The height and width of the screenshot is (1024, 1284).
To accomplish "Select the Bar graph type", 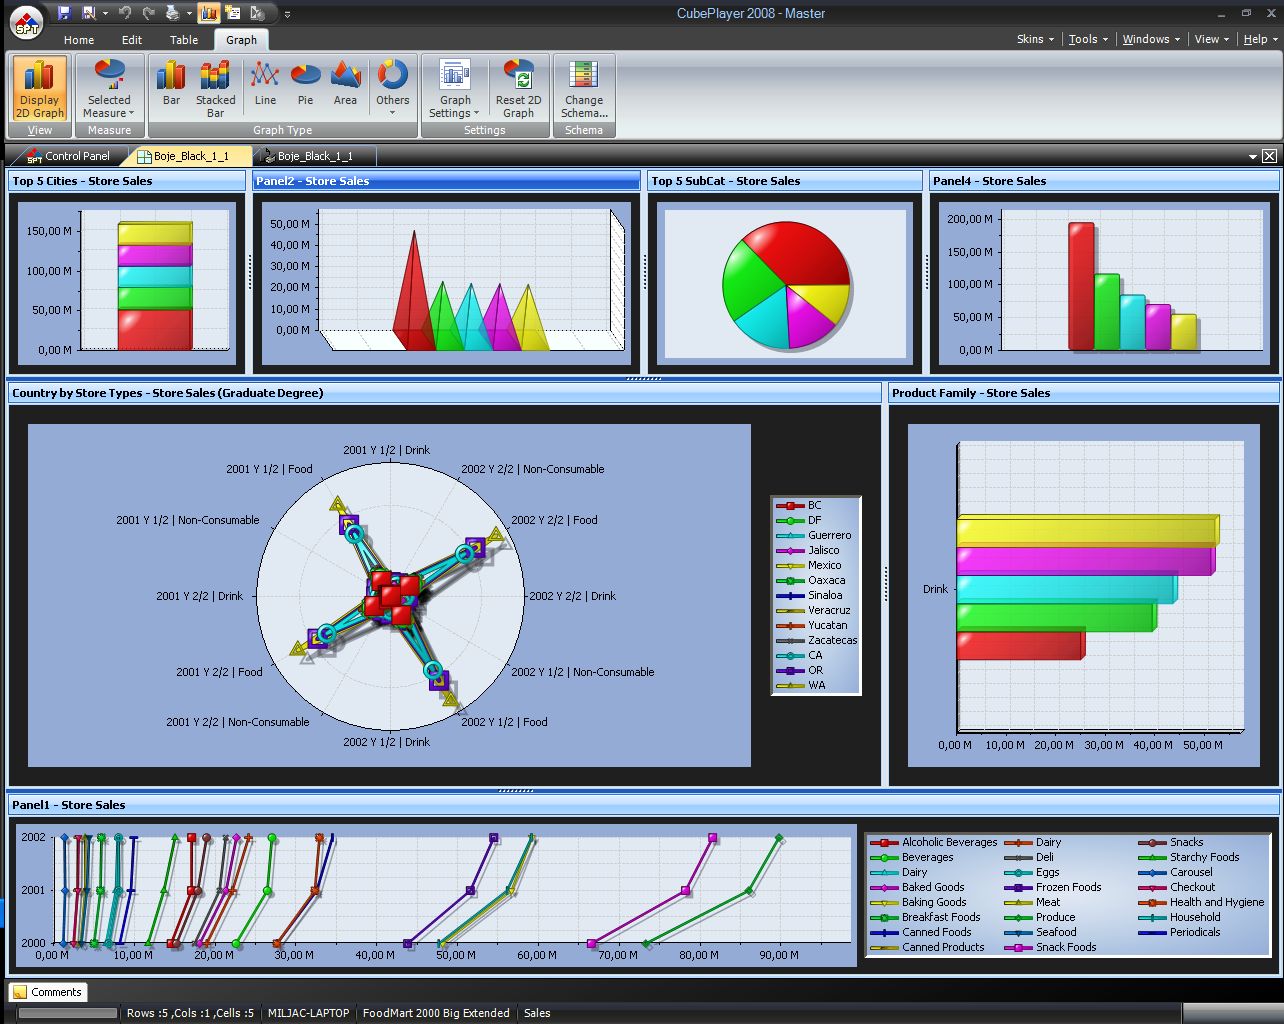I will pos(171,83).
